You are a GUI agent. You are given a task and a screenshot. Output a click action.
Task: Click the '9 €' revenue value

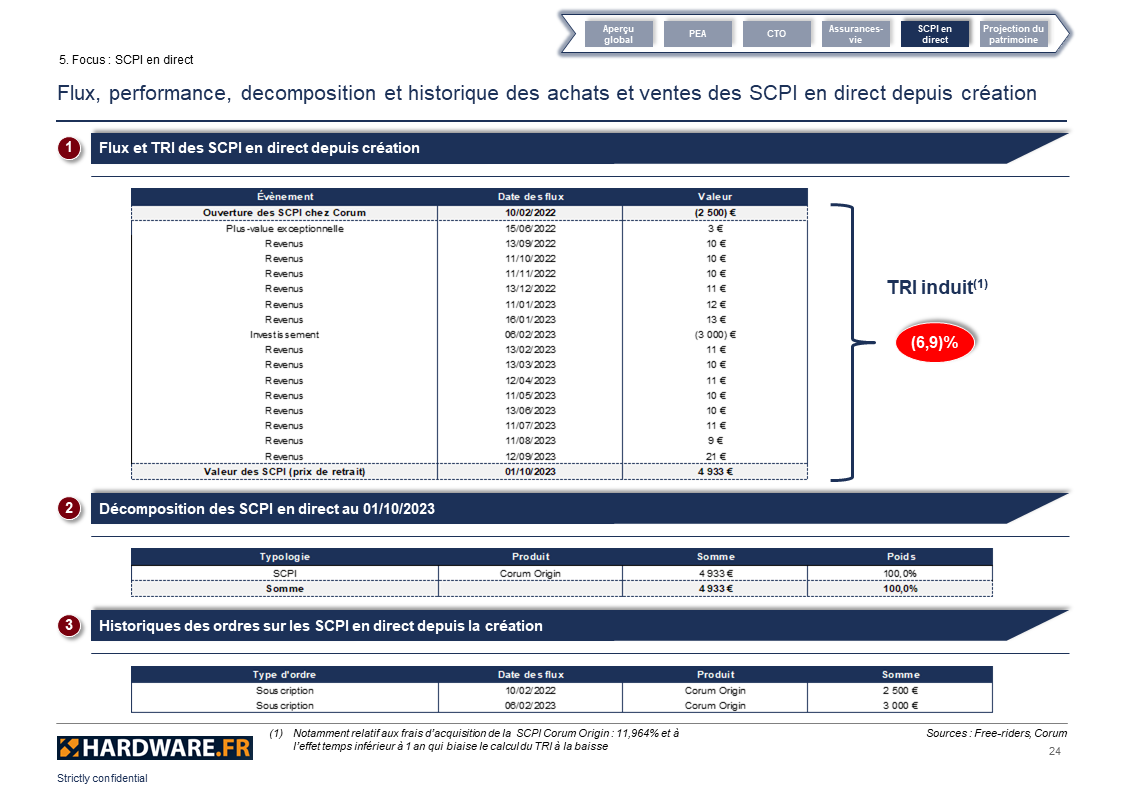(715, 440)
